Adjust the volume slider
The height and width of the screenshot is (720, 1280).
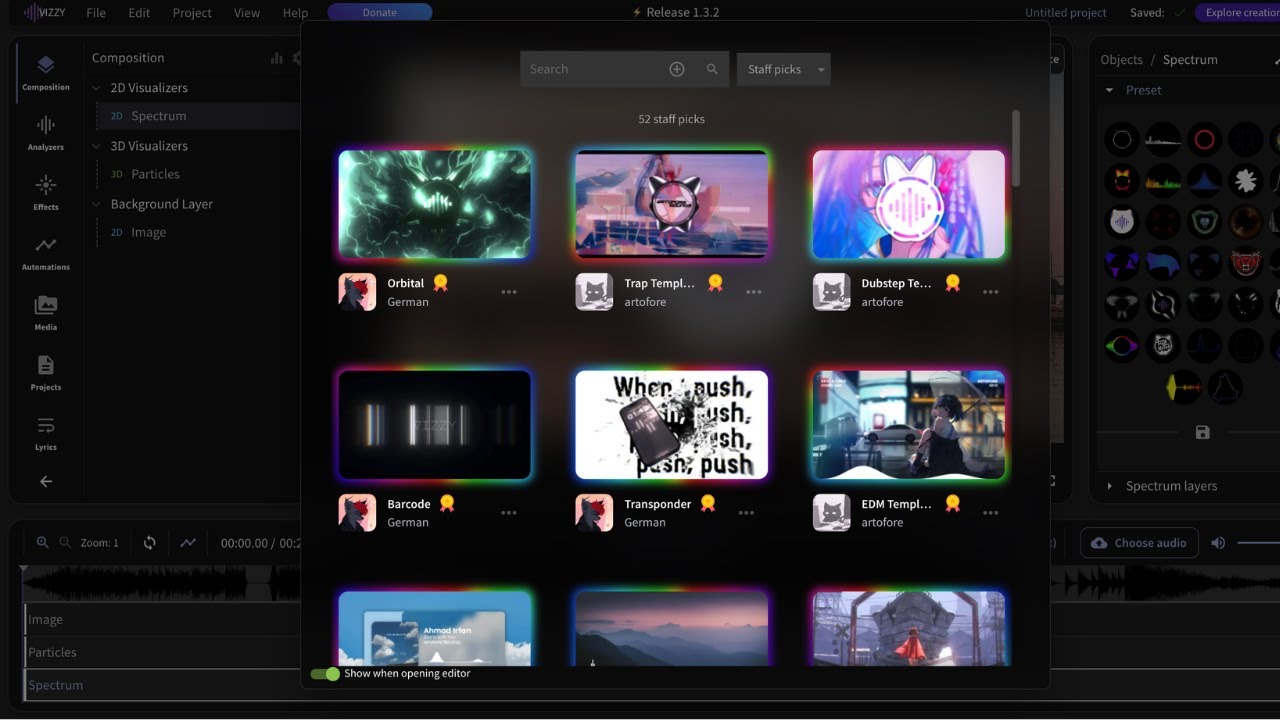tap(1258, 543)
